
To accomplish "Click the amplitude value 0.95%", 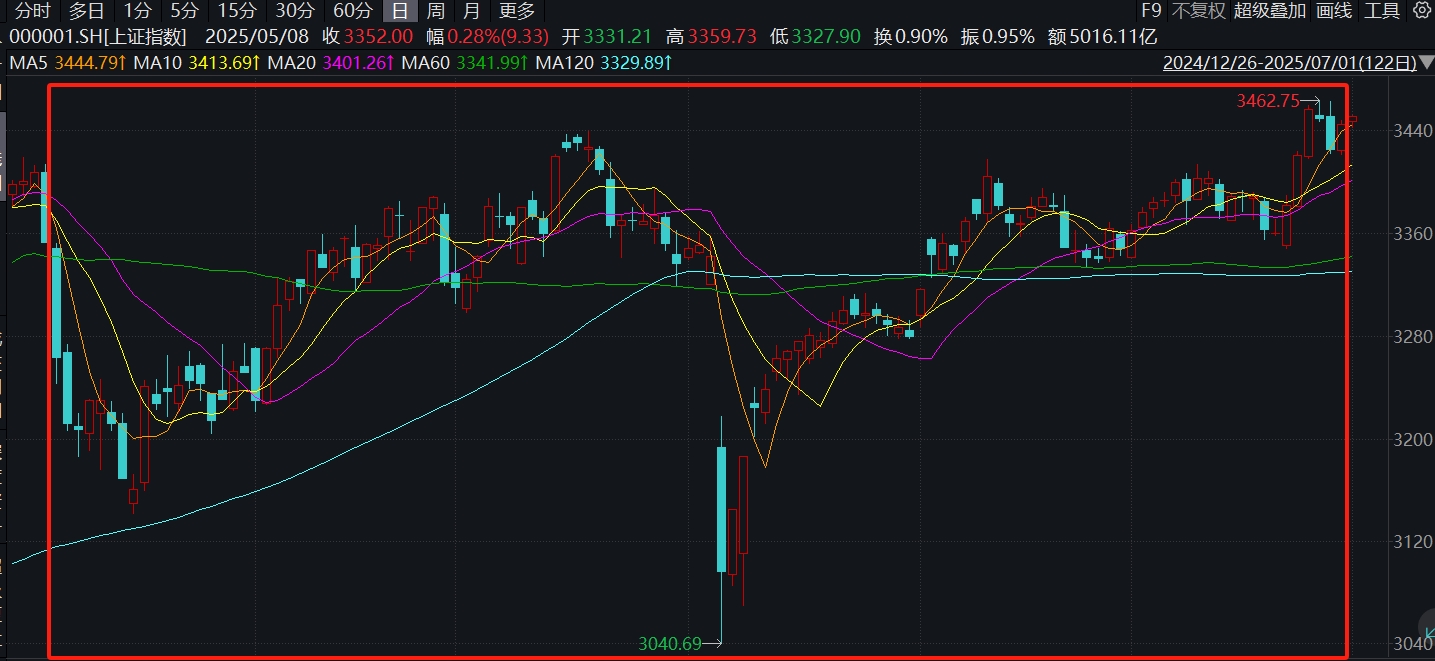I will click(1008, 37).
